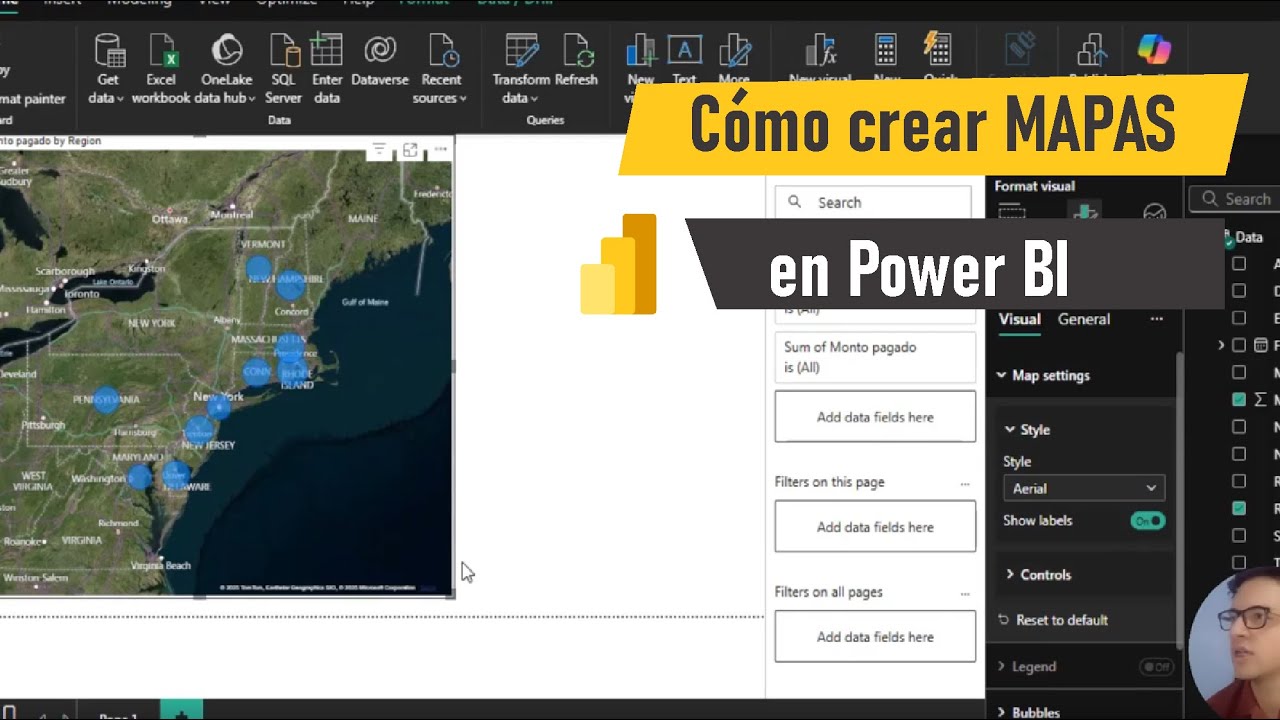Click the fx visual calculation icon

pos(820,50)
